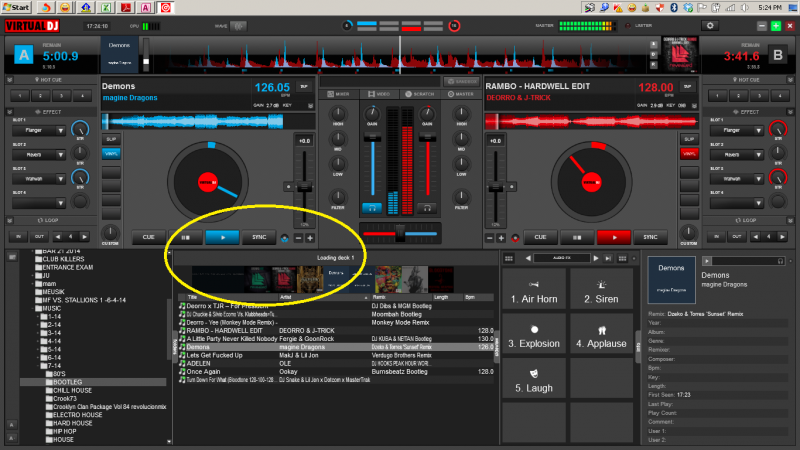Click deck A pause/stutter button
Image resolution: width=800 pixels, height=450 pixels.
pyautogui.click(x=186, y=237)
